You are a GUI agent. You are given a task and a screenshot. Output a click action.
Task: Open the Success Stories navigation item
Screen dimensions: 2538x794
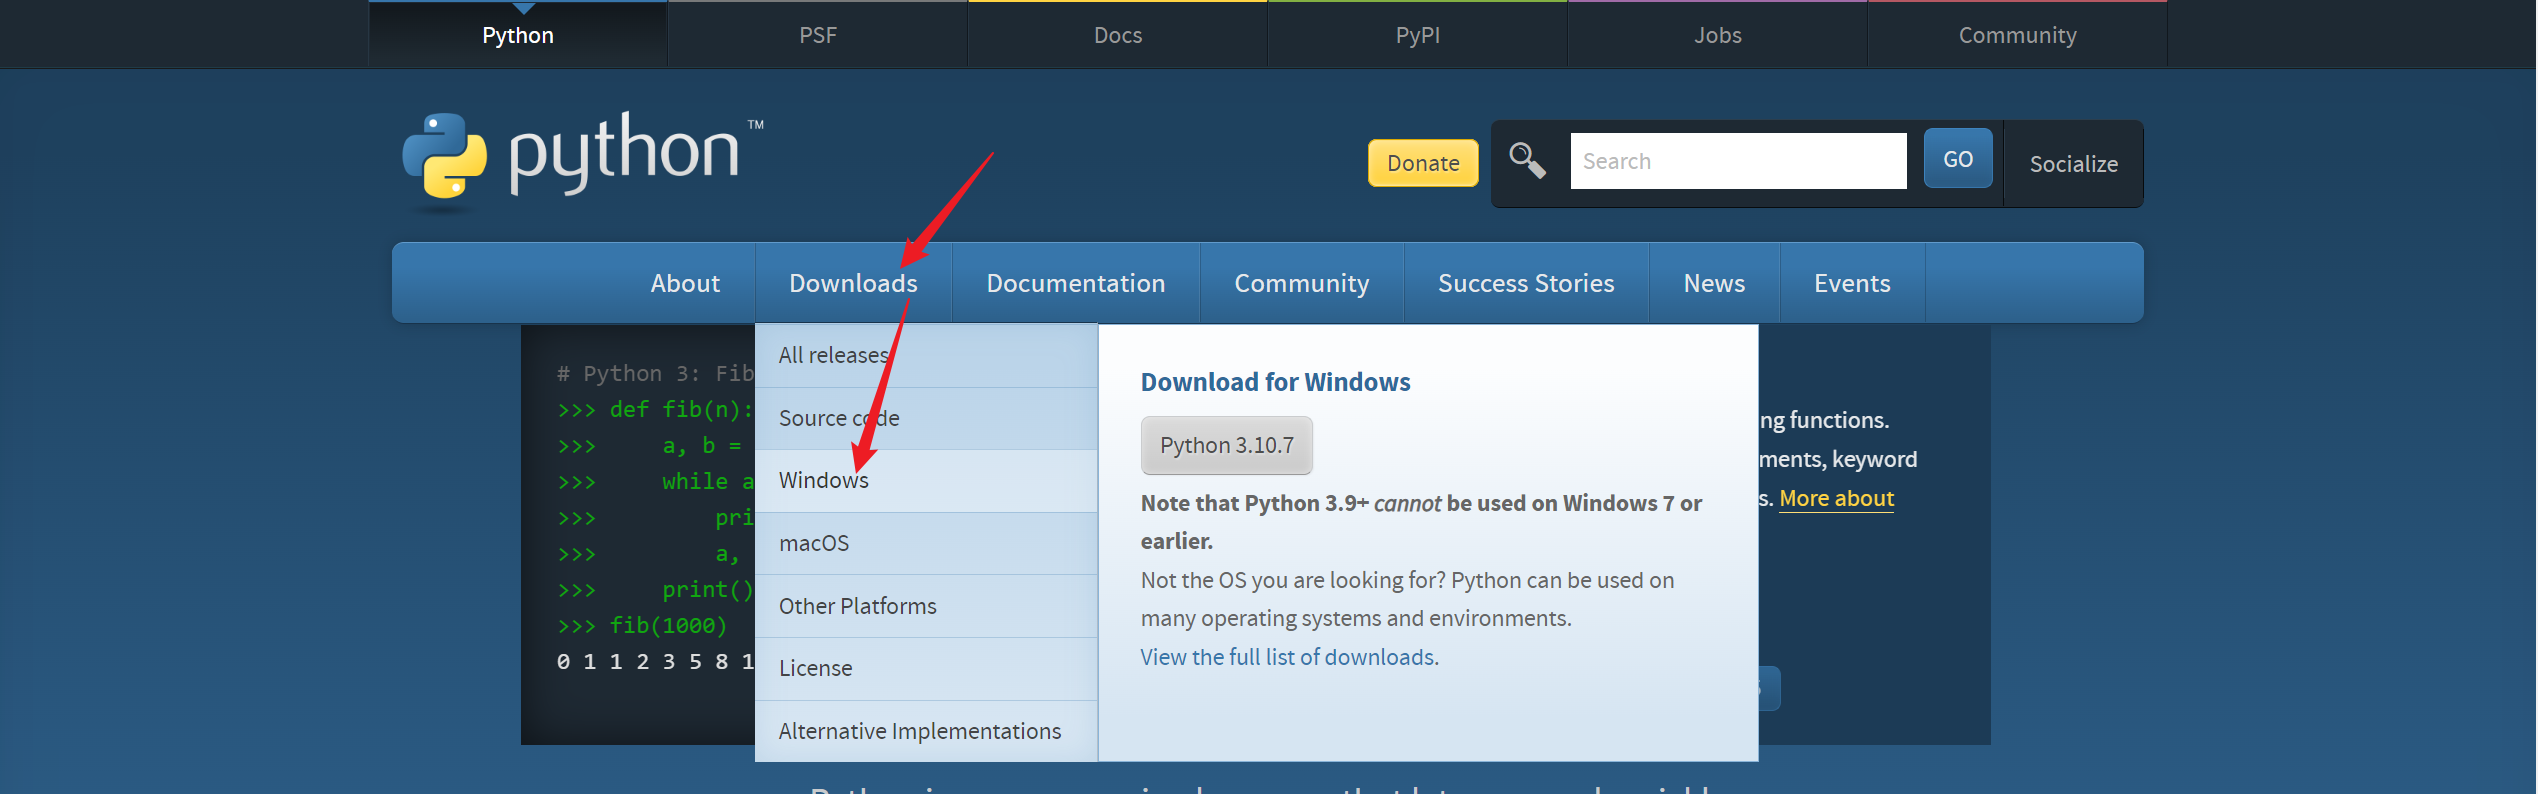point(1525,283)
